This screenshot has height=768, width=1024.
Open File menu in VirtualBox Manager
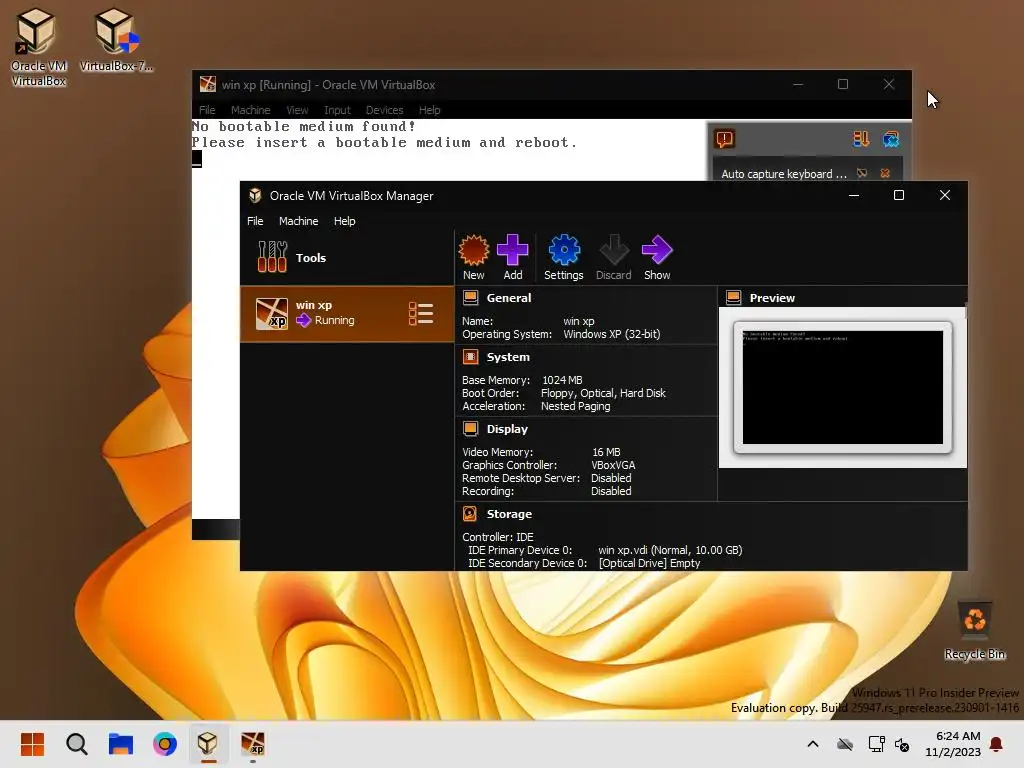pos(255,221)
